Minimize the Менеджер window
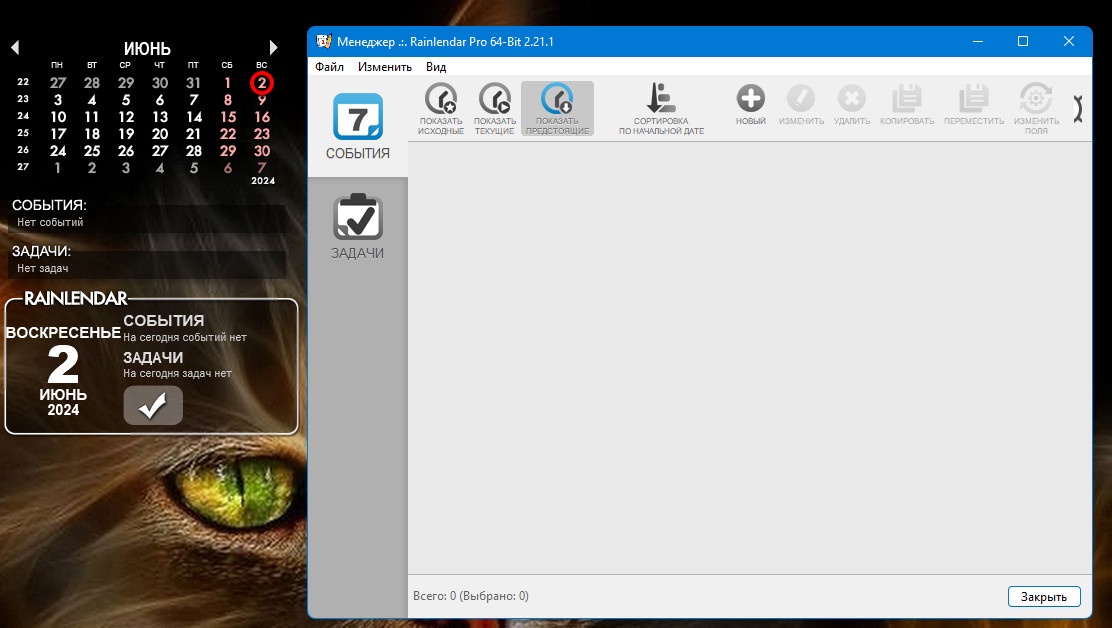The height and width of the screenshot is (628, 1112). [x=978, y=41]
